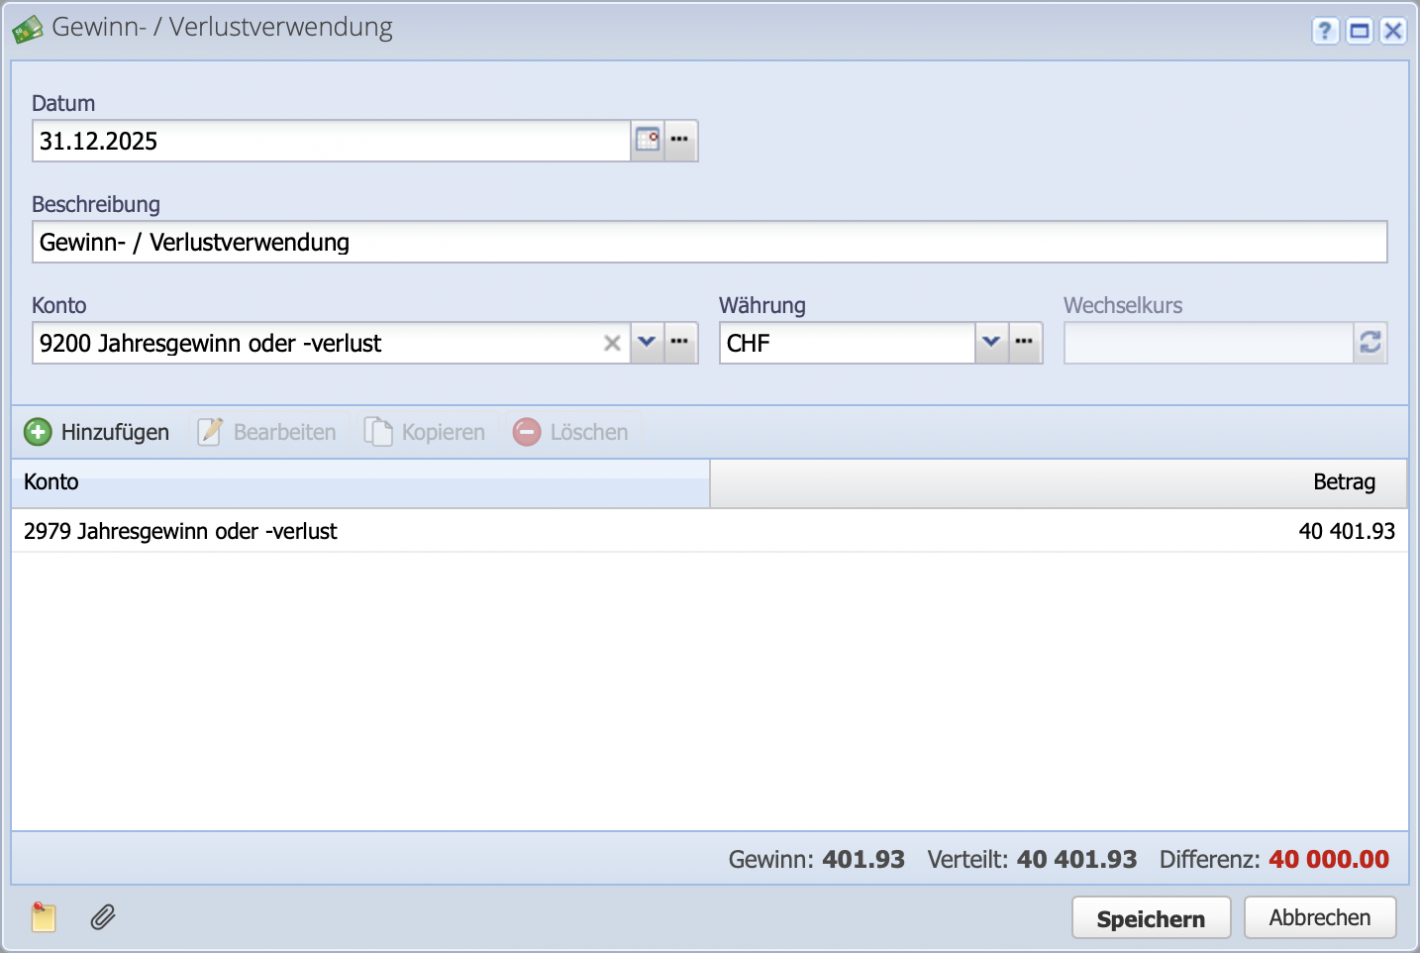This screenshot has height=953, width=1420.
Task: Select row 2979 Jahresgewinn oder -verlust
Action: (x=400, y=531)
